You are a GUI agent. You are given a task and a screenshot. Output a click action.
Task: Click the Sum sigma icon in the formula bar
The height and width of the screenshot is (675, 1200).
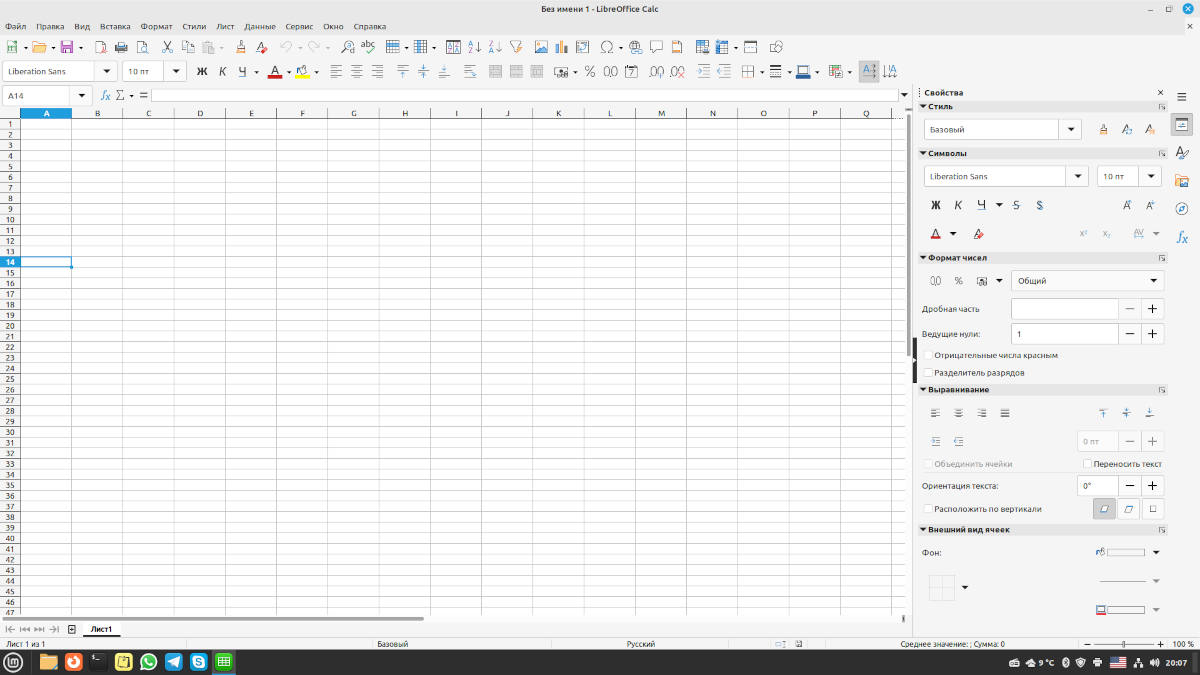tap(120, 96)
